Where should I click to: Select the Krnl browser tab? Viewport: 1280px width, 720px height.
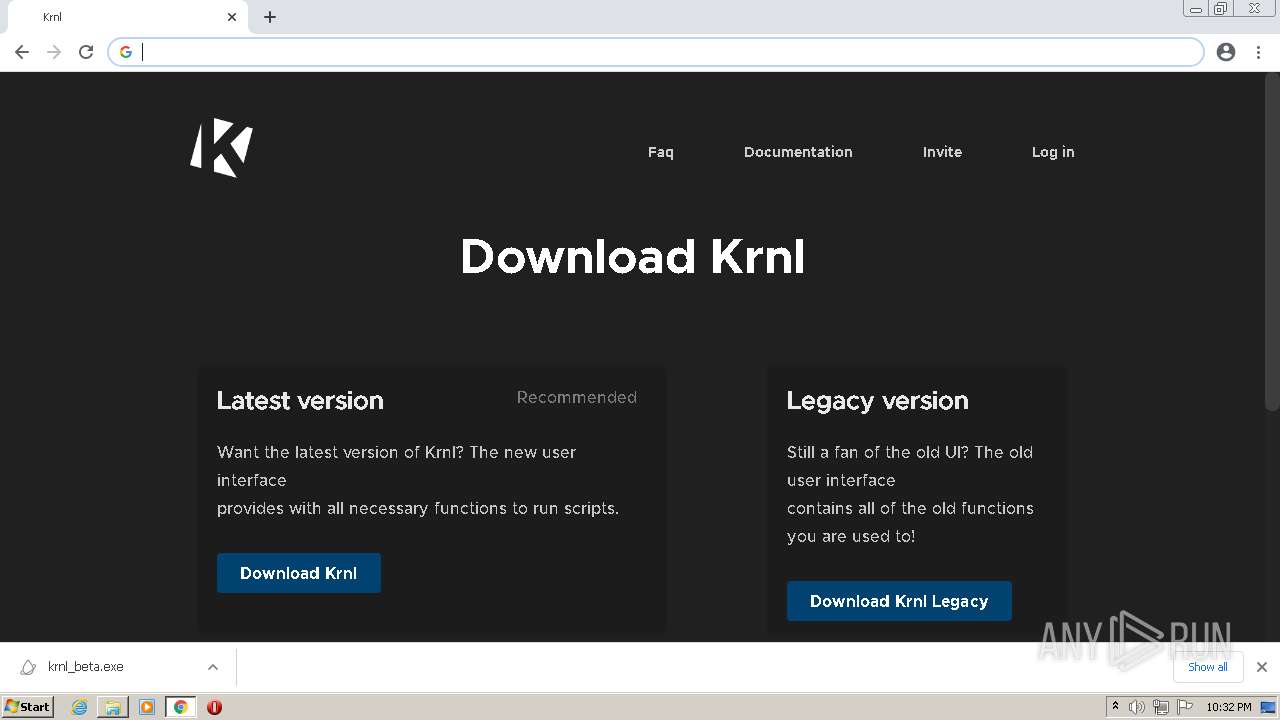(x=127, y=17)
